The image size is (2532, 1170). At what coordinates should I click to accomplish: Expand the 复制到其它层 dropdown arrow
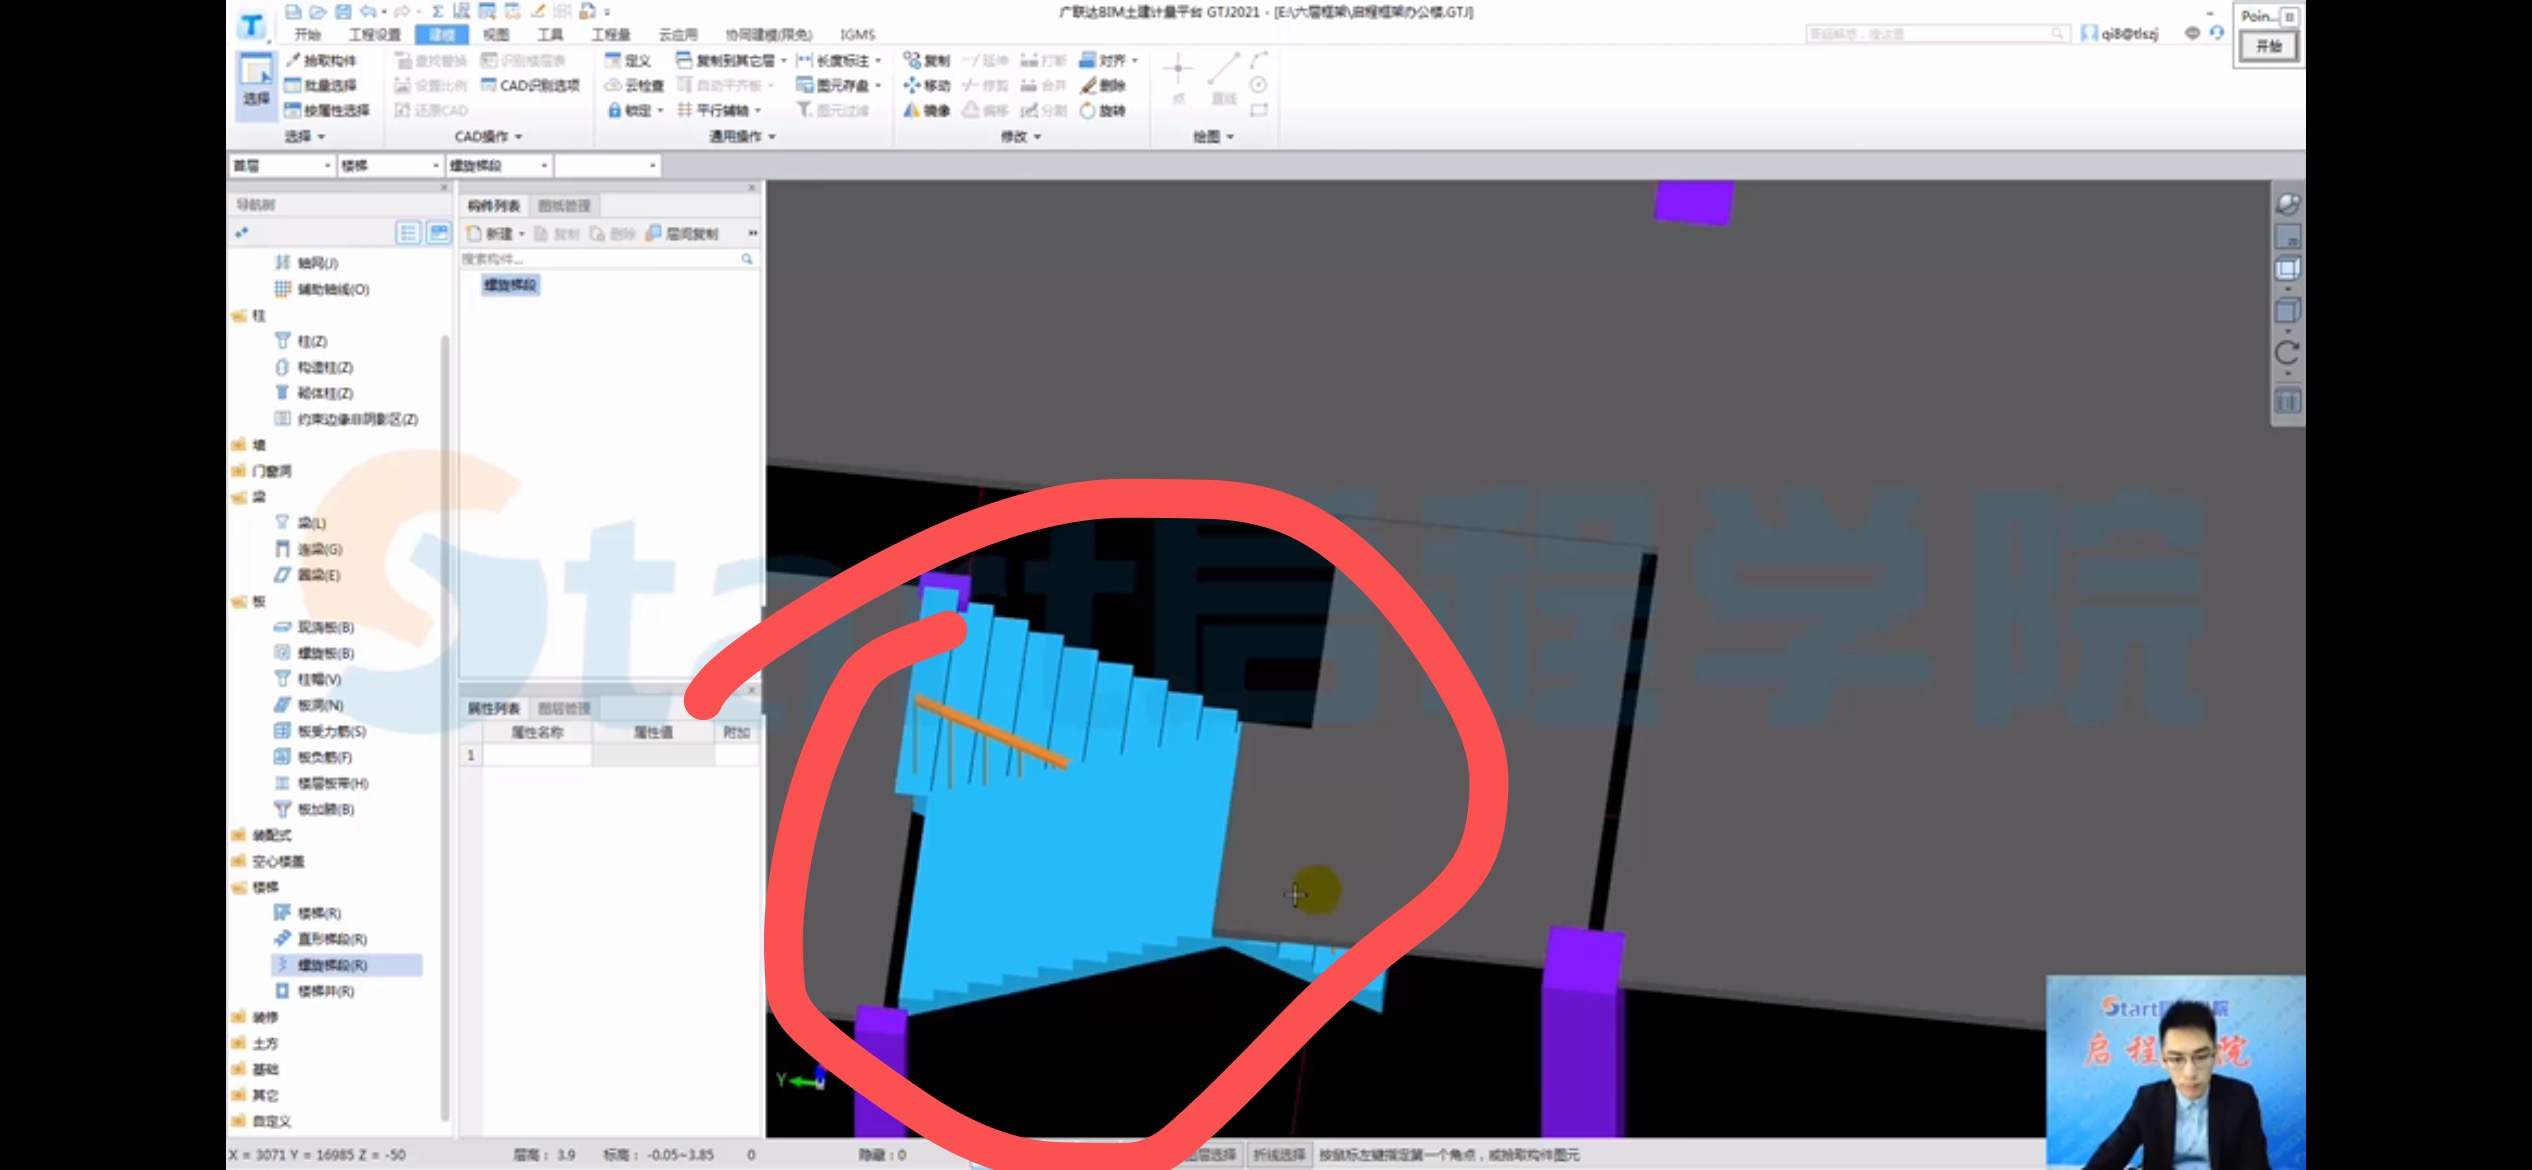783,60
